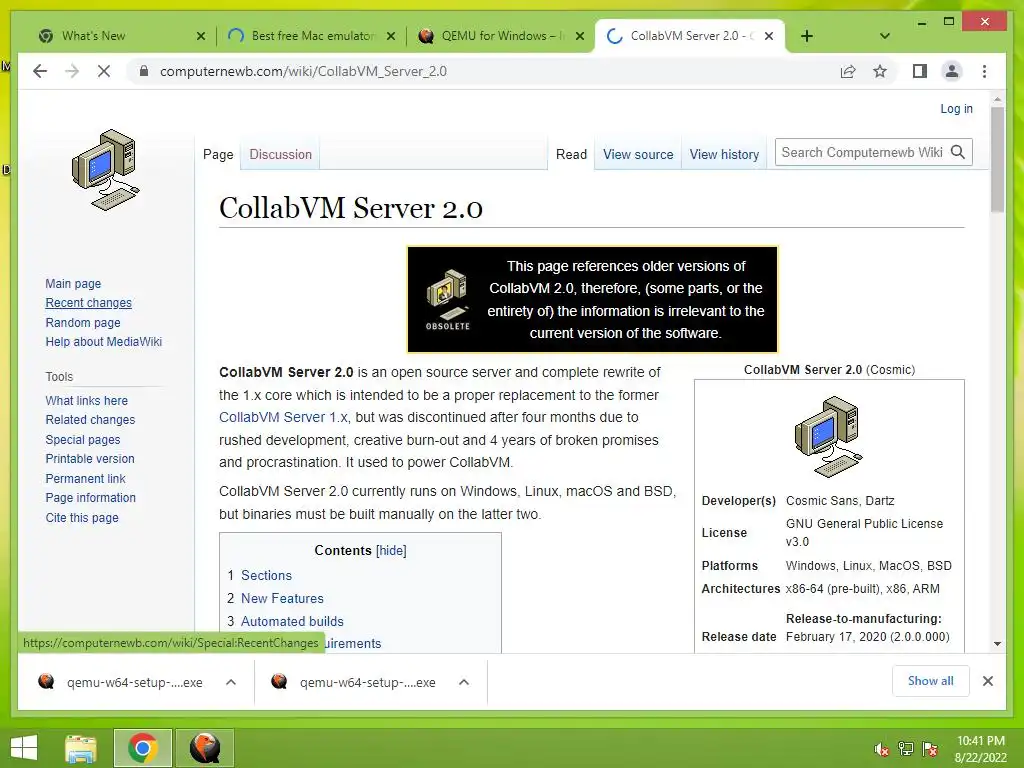Open What links here
This screenshot has height=768, width=1024.
pos(86,400)
